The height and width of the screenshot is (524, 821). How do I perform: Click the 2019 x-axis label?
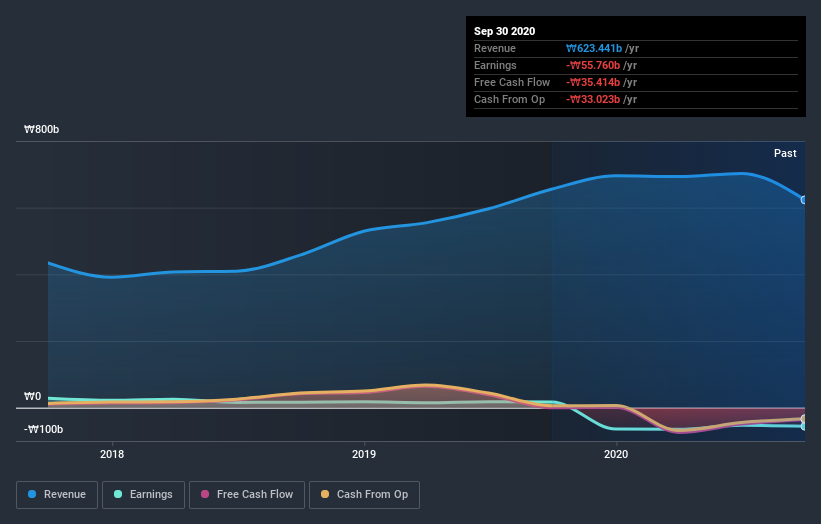pos(364,454)
